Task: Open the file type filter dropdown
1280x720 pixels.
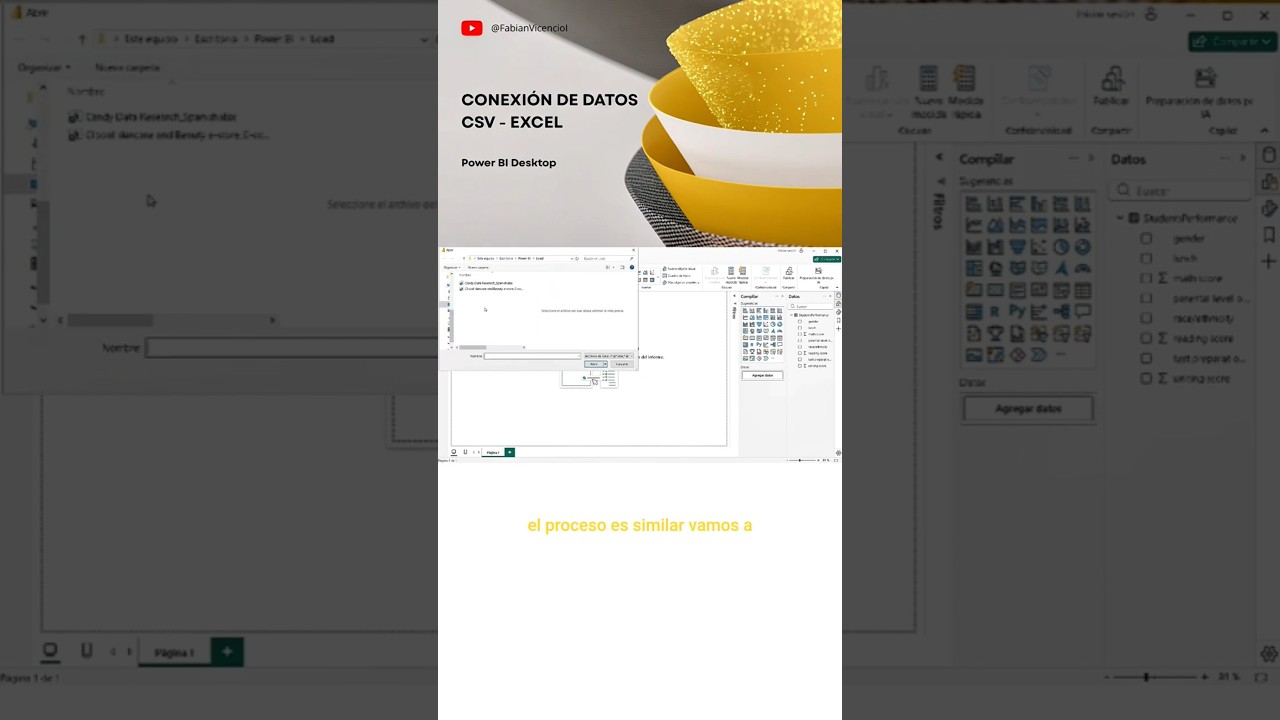Action: pyautogui.click(x=609, y=356)
